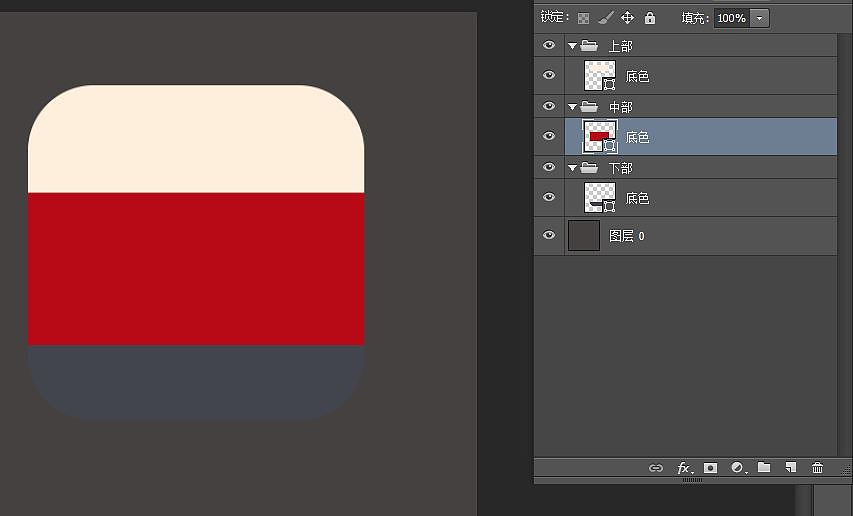Hide the 底色 layer in the 下部 group
This screenshot has height=516, width=853.
point(549,197)
